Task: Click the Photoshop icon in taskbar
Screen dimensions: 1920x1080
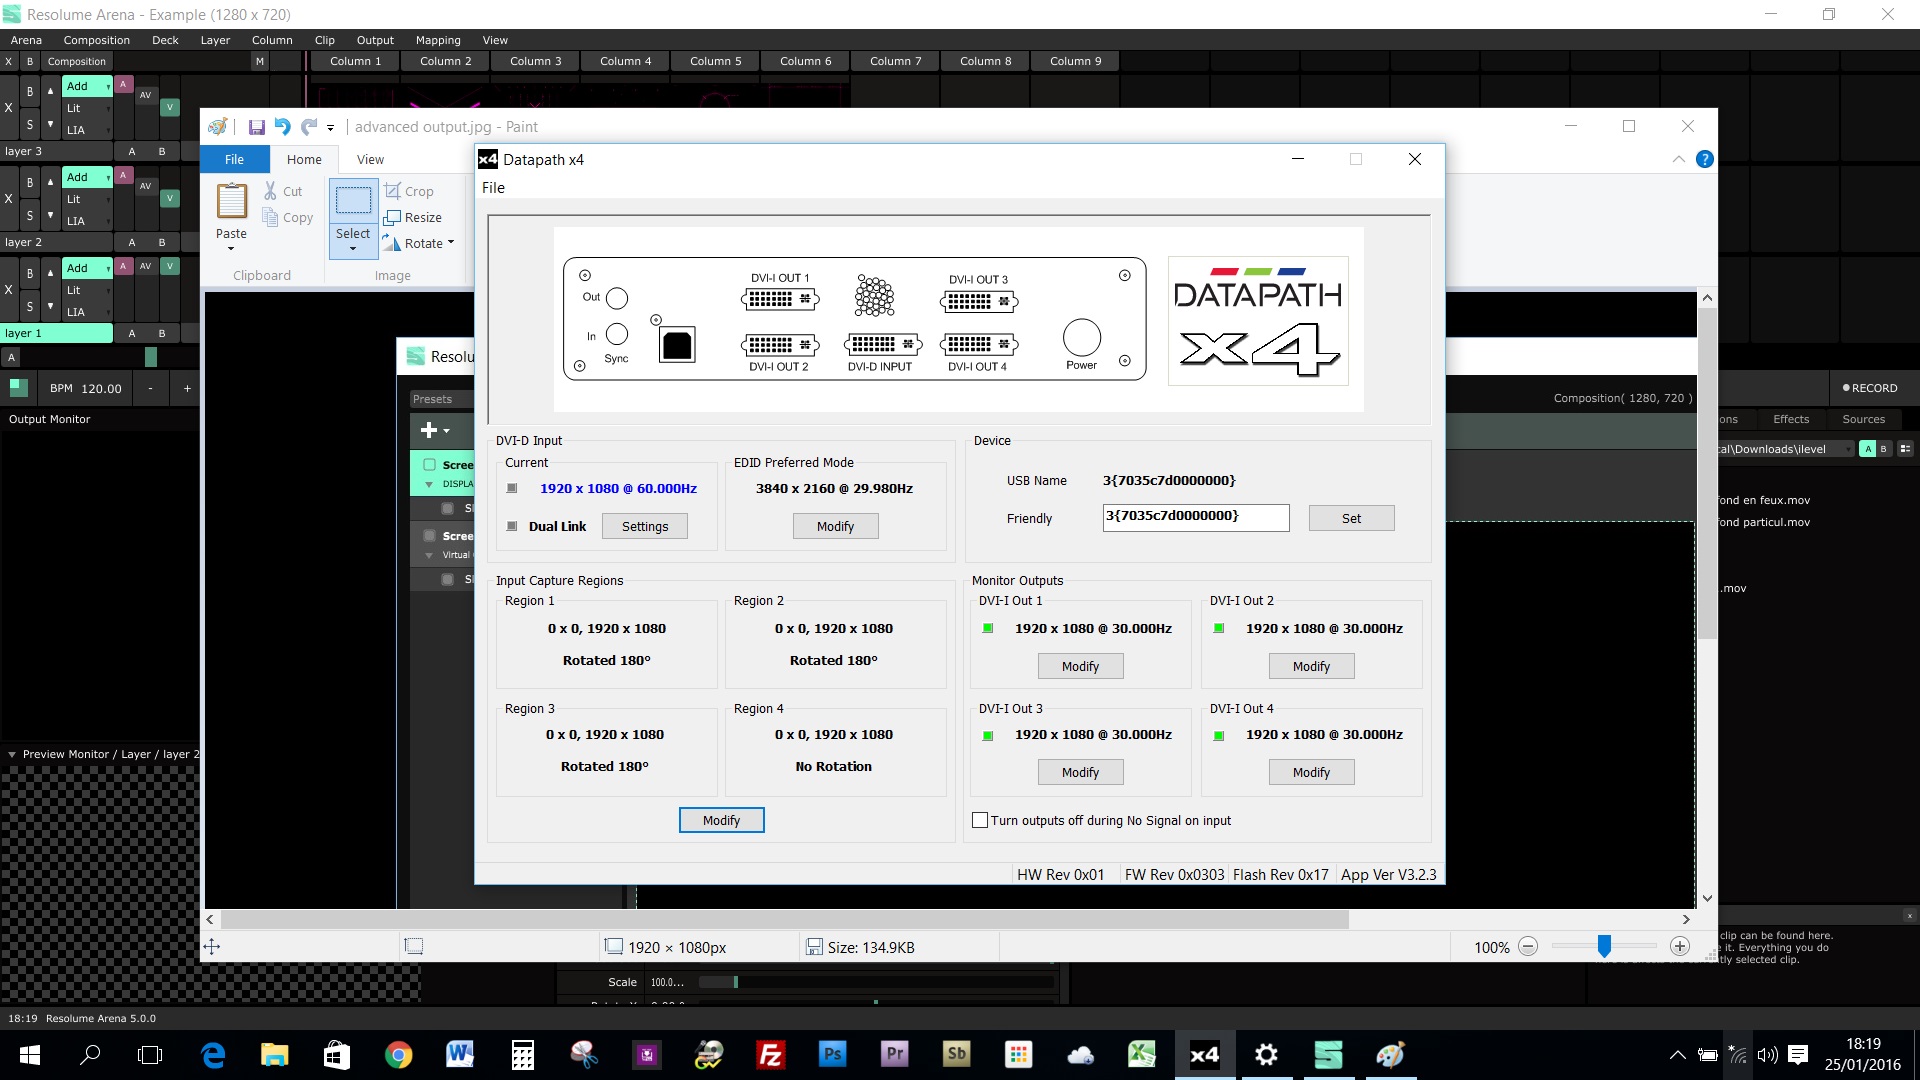Action: coord(832,1055)
